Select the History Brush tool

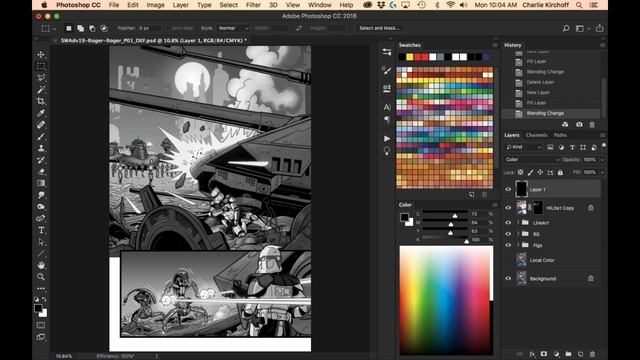tap(41, 160)
